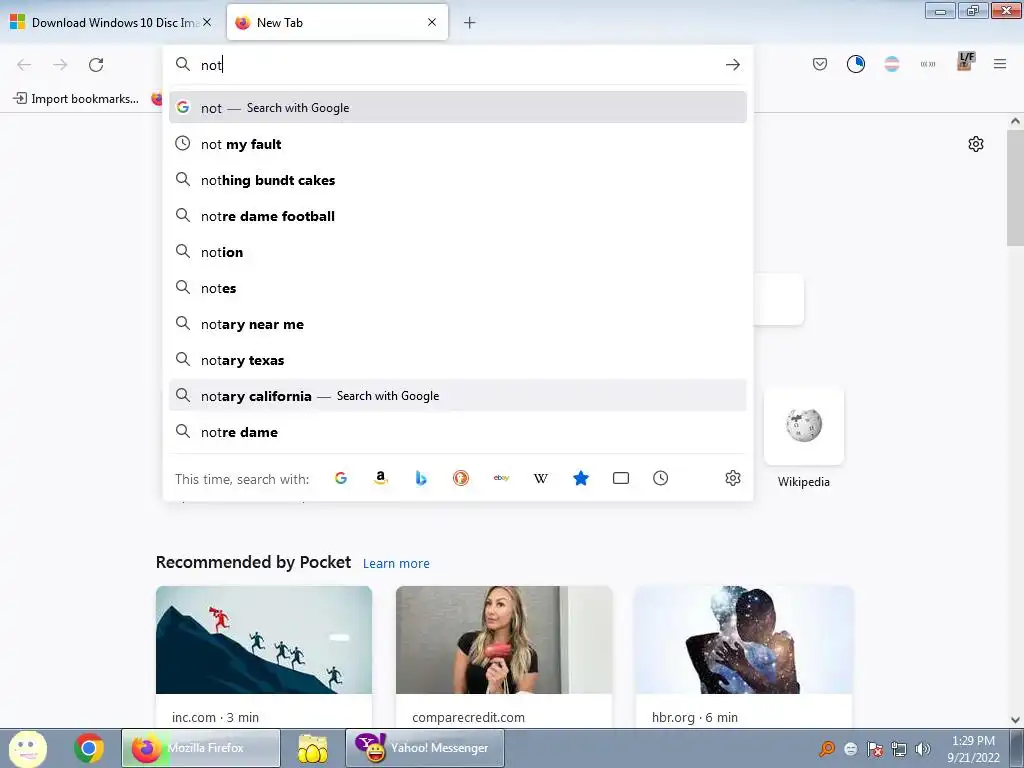
Task: Choose 'notary california' suggestion
Action: (x=457, y=396)
